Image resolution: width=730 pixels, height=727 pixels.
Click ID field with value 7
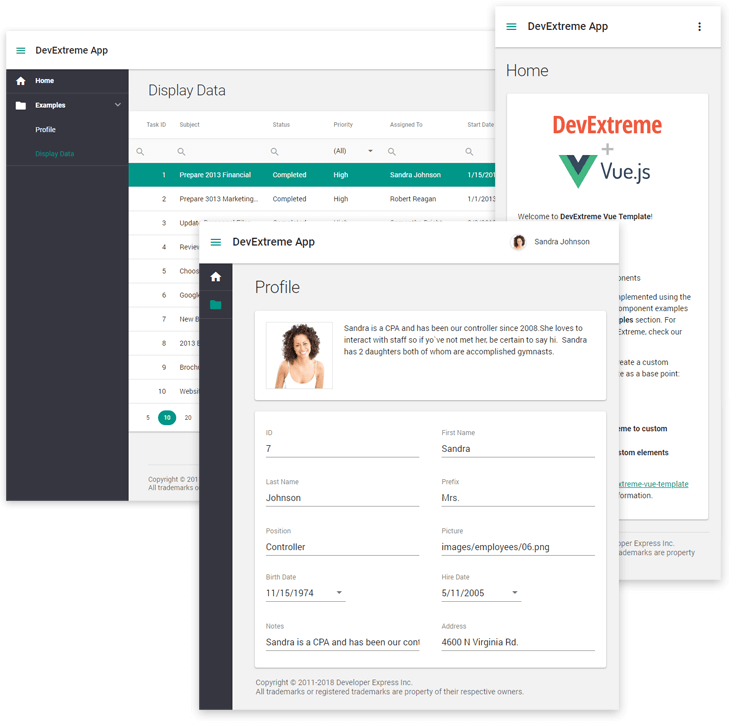point(342,449)
